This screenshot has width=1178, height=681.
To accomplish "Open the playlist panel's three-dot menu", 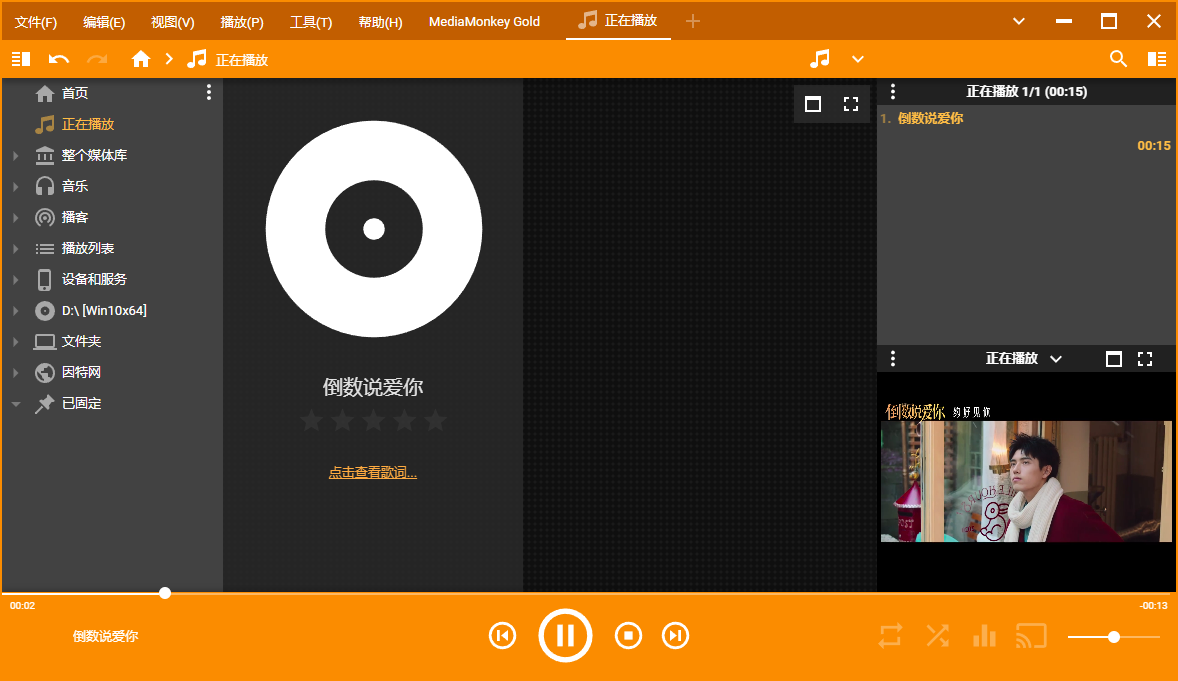I will 893,91.
